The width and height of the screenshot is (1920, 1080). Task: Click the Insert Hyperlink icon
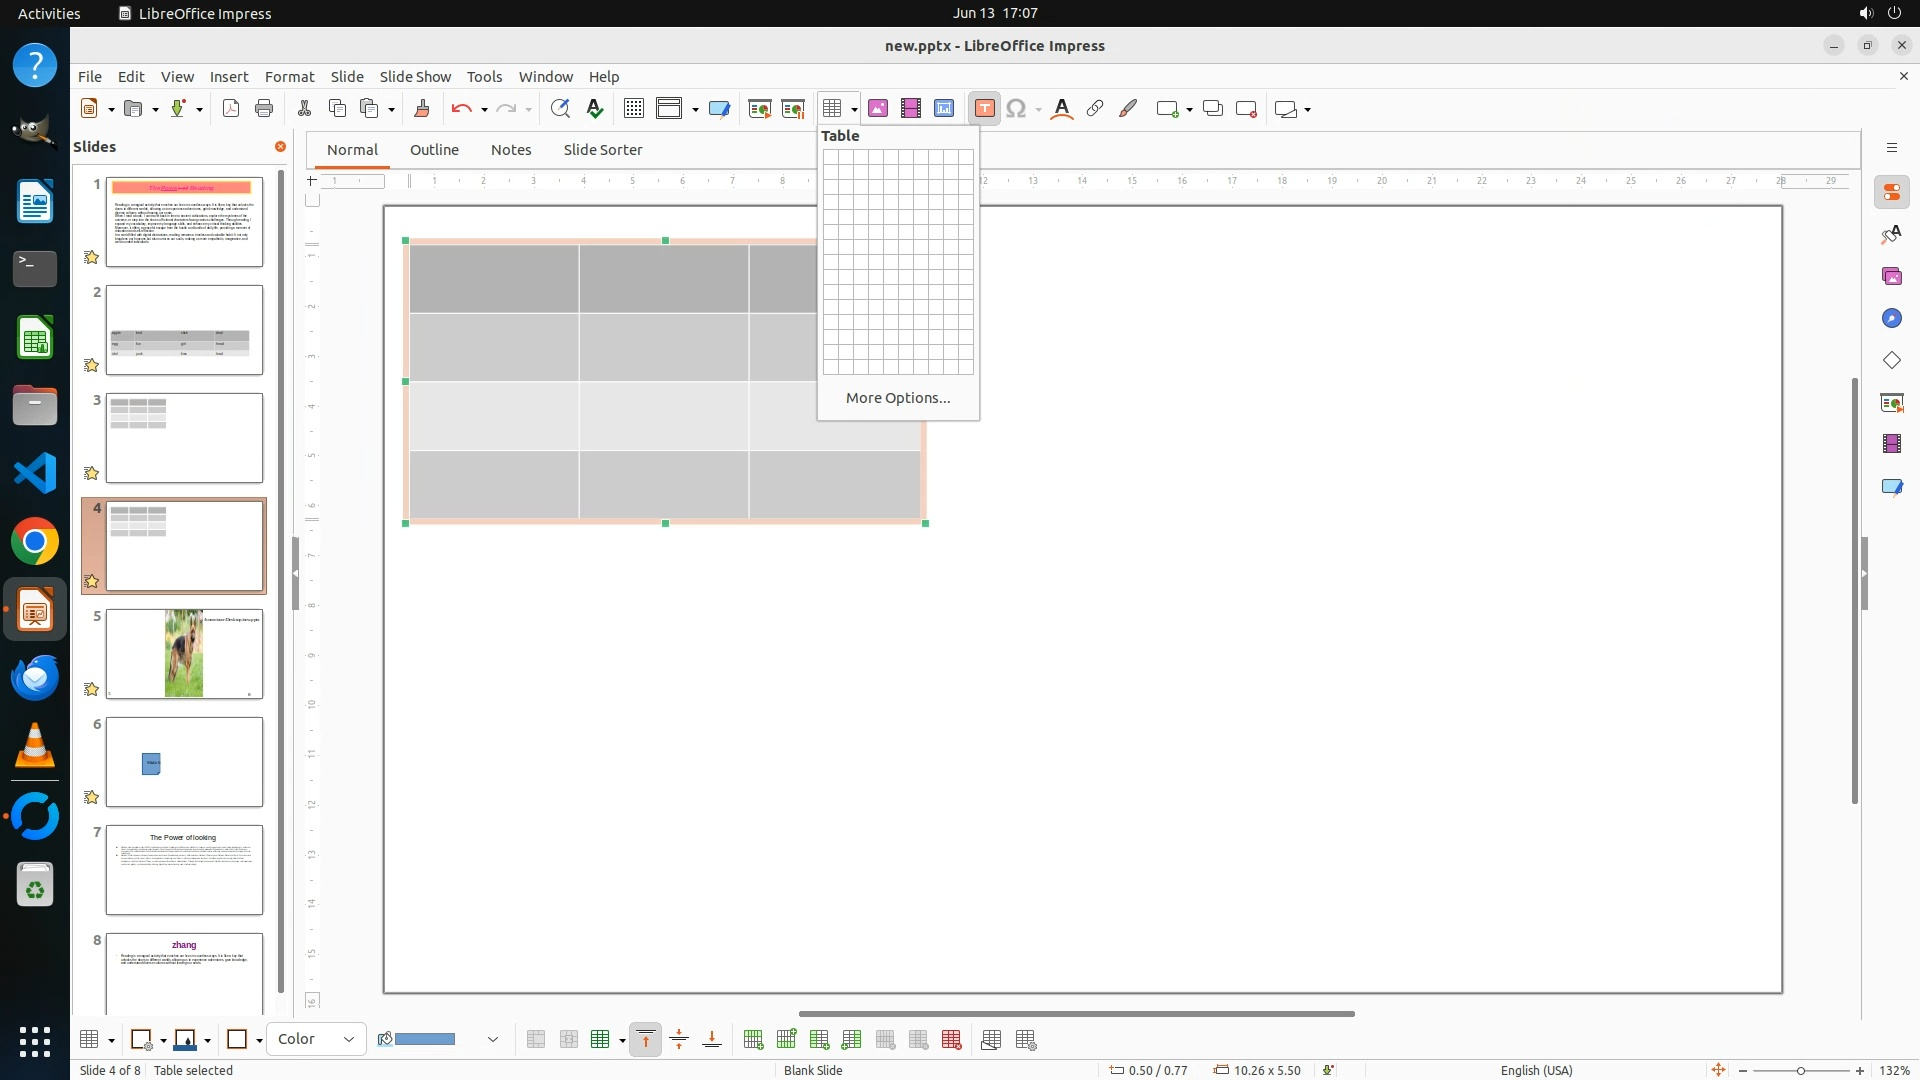(x=1095, y=109)
